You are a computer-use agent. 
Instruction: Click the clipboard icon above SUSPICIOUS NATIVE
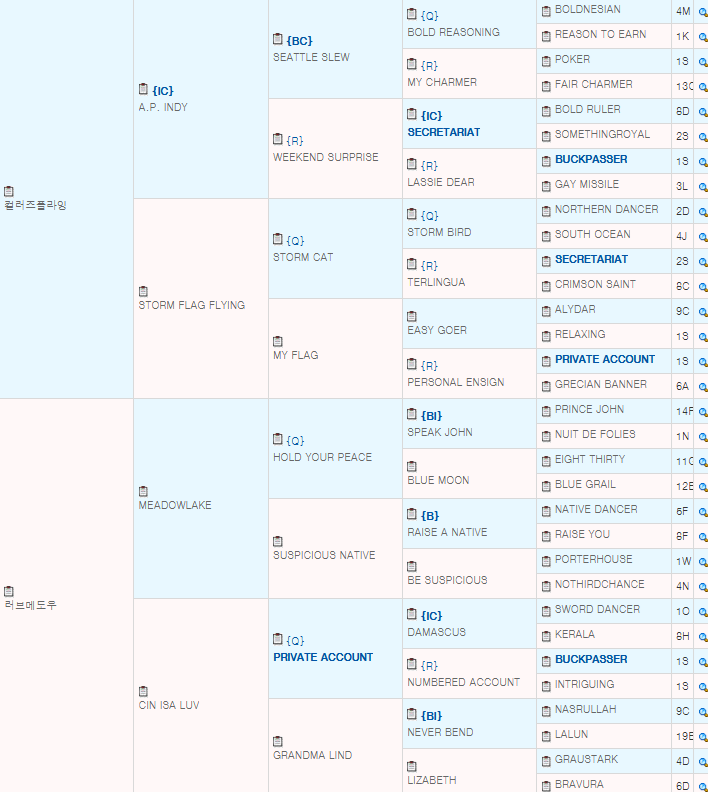[277, 541]
